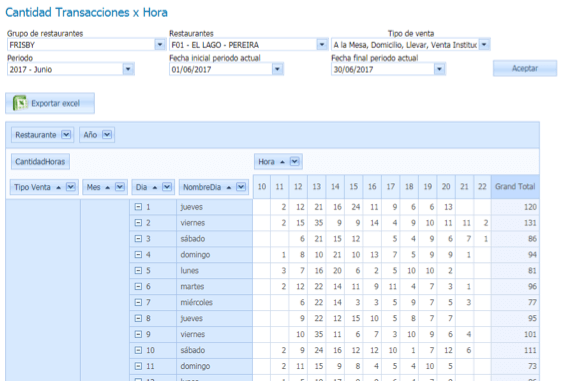Collapse day 3 row
This screenshot has height=381, width=562.
point(138,239)
